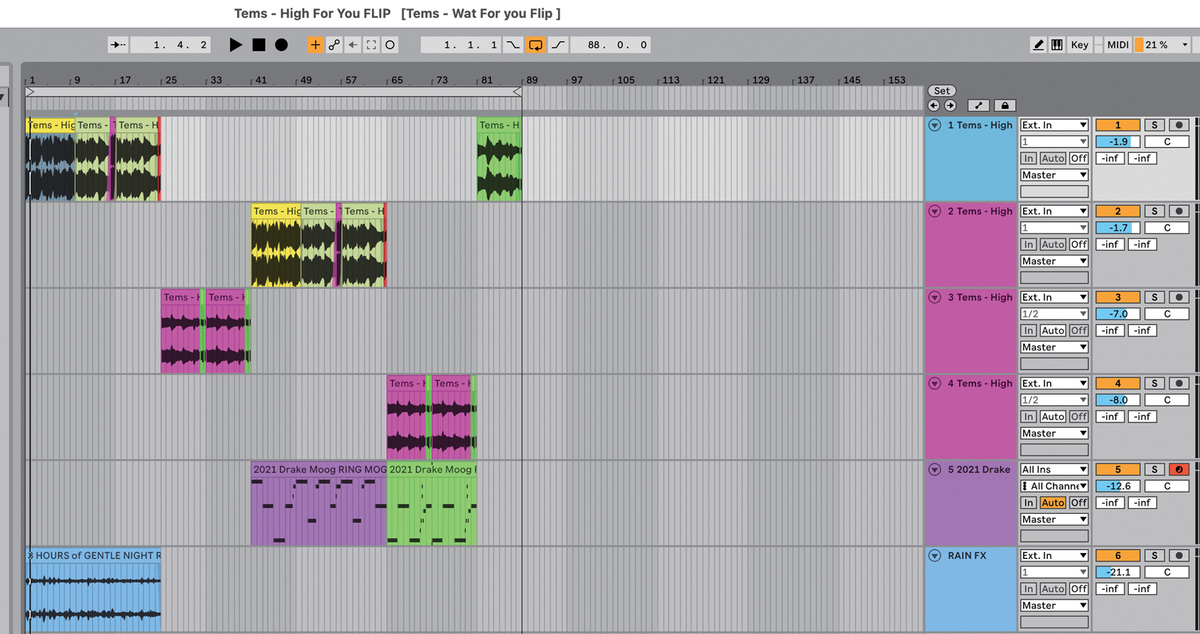Toggle the orange Loop switch
This screenshot has height=634, width=1200.
536,45
